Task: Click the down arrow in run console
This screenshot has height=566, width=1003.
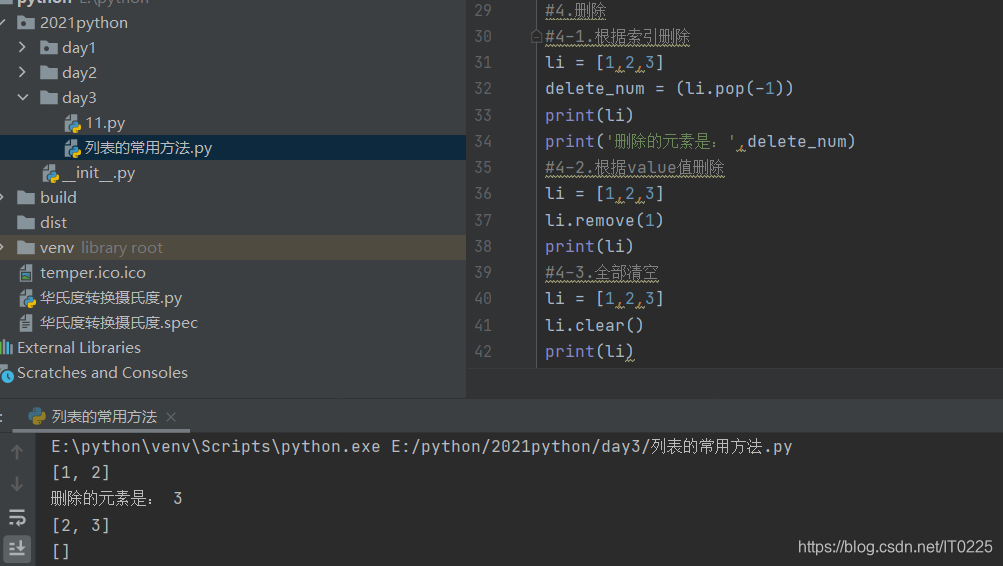Action: coord(17,483)
